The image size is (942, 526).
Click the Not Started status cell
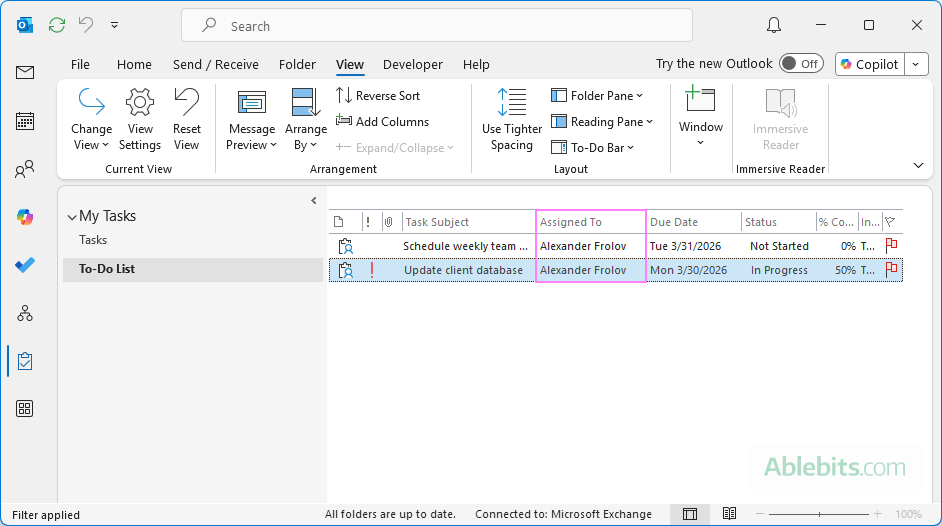779,246
